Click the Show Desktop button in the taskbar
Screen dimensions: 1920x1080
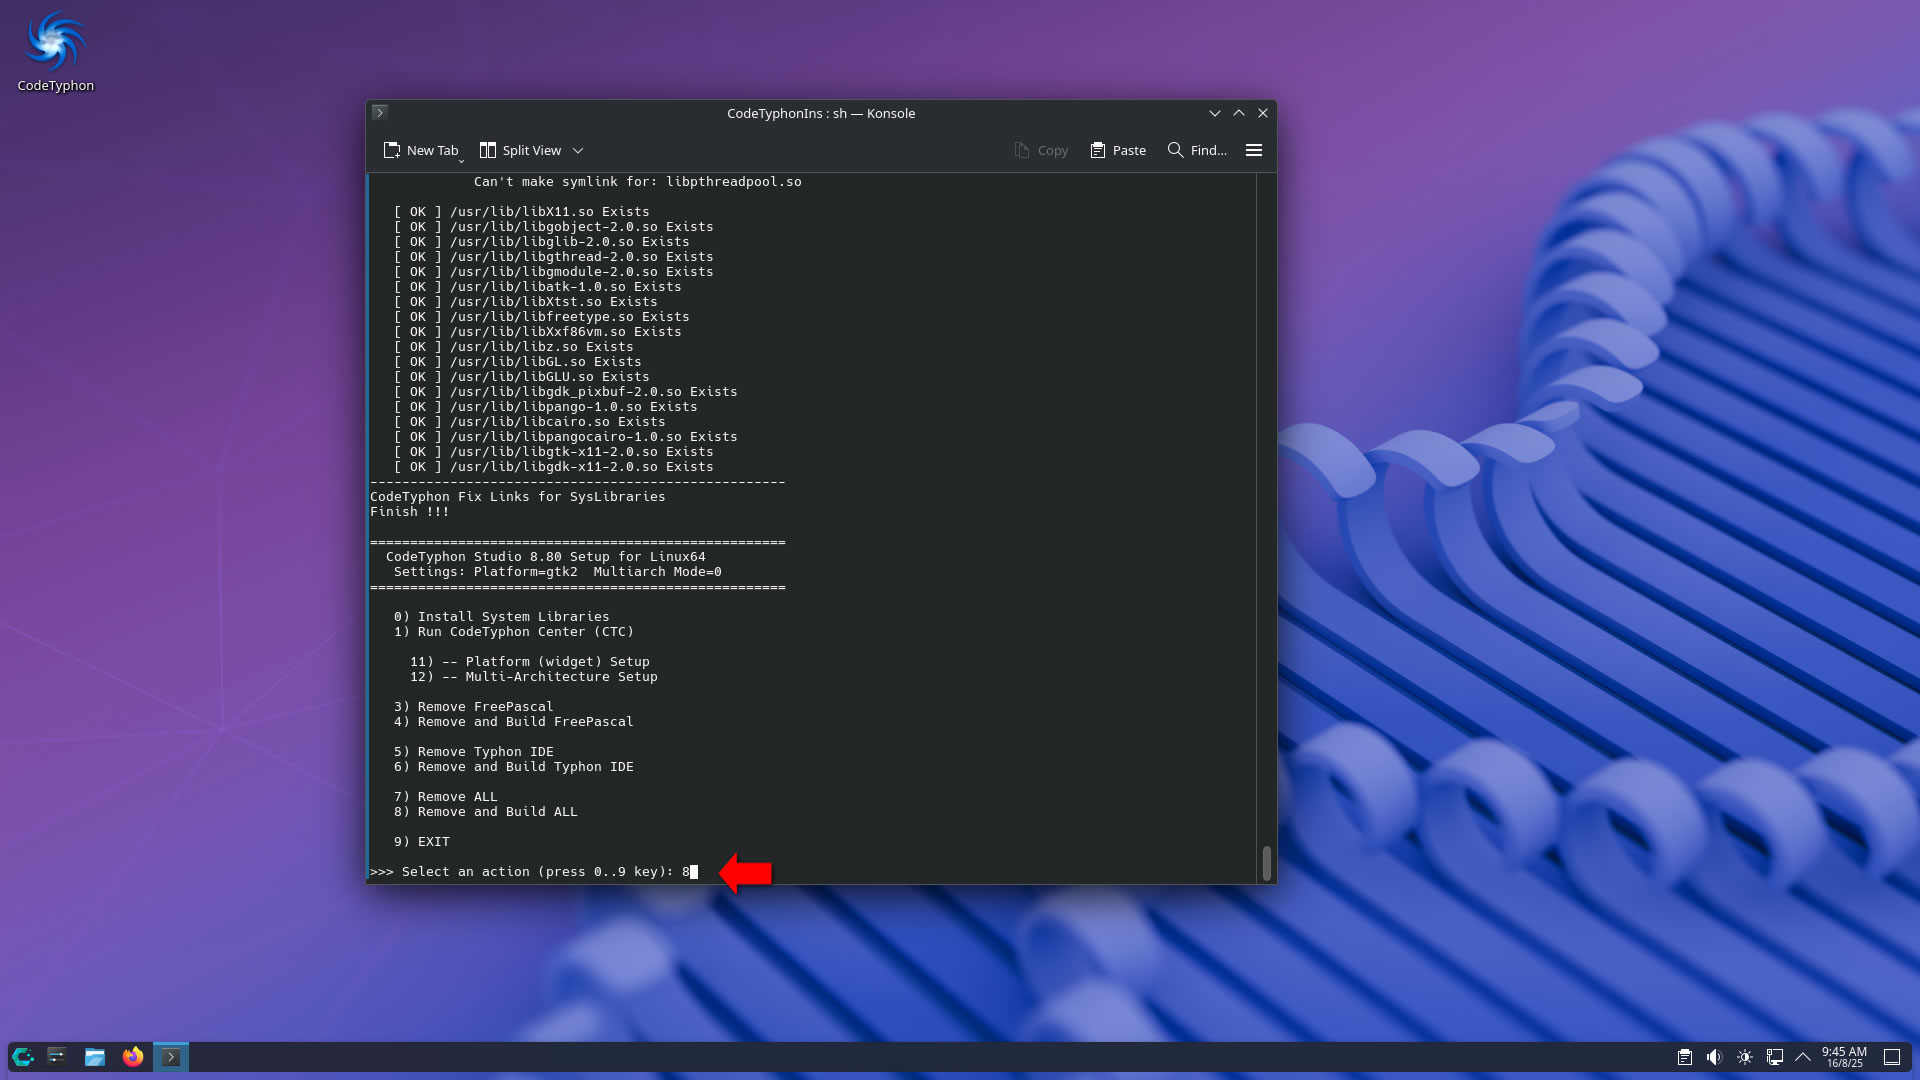pos(1892,1057)
